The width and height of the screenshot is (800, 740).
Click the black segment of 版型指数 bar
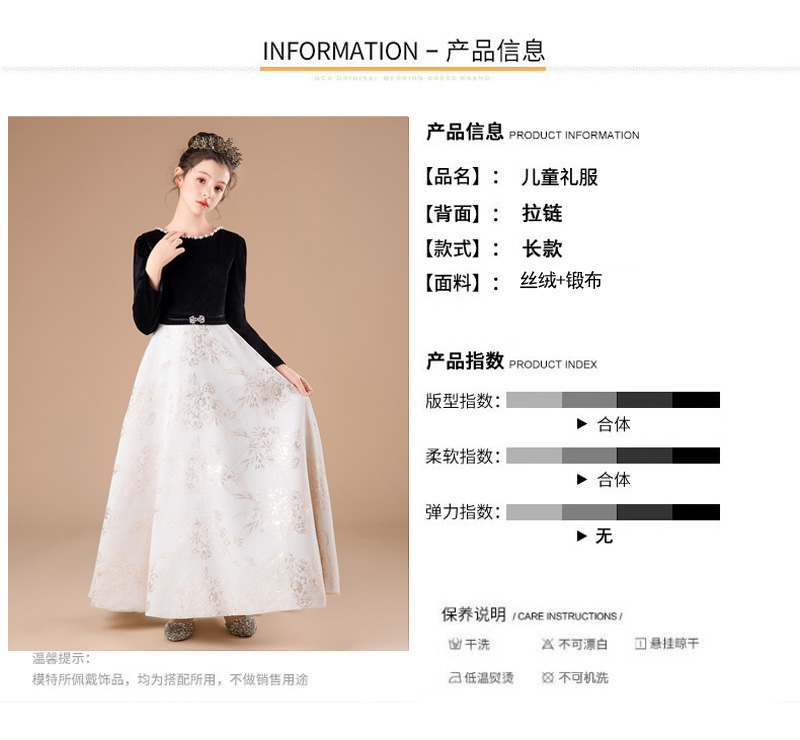click(x=696, y=400)
